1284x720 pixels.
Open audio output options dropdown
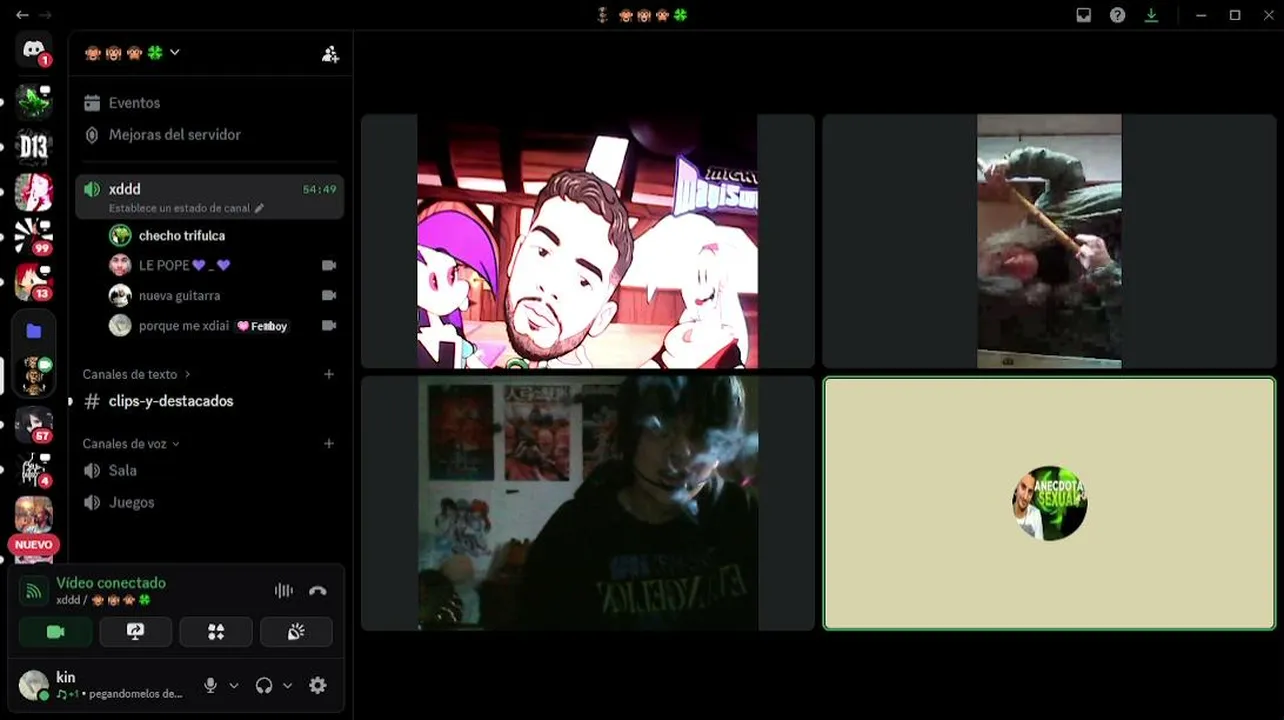288,686
